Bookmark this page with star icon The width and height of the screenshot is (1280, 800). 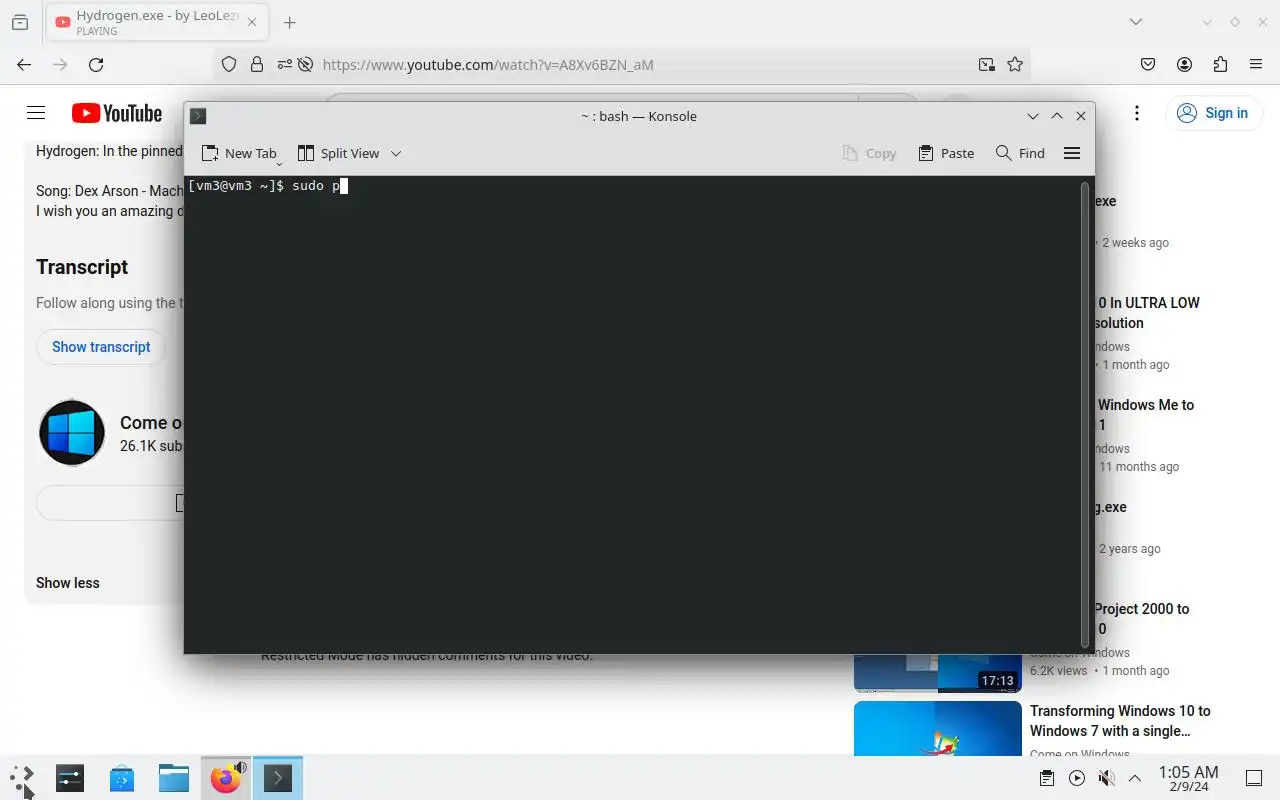coord(1015,64)
